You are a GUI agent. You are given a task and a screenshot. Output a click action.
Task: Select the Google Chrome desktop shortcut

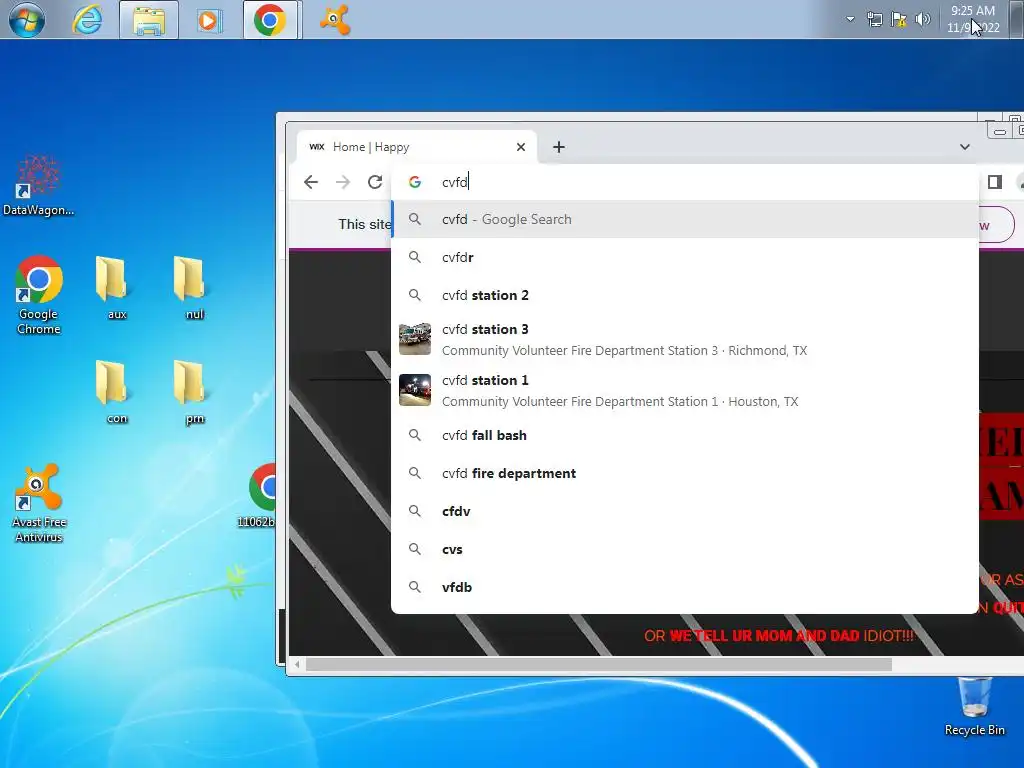[39, 295]
